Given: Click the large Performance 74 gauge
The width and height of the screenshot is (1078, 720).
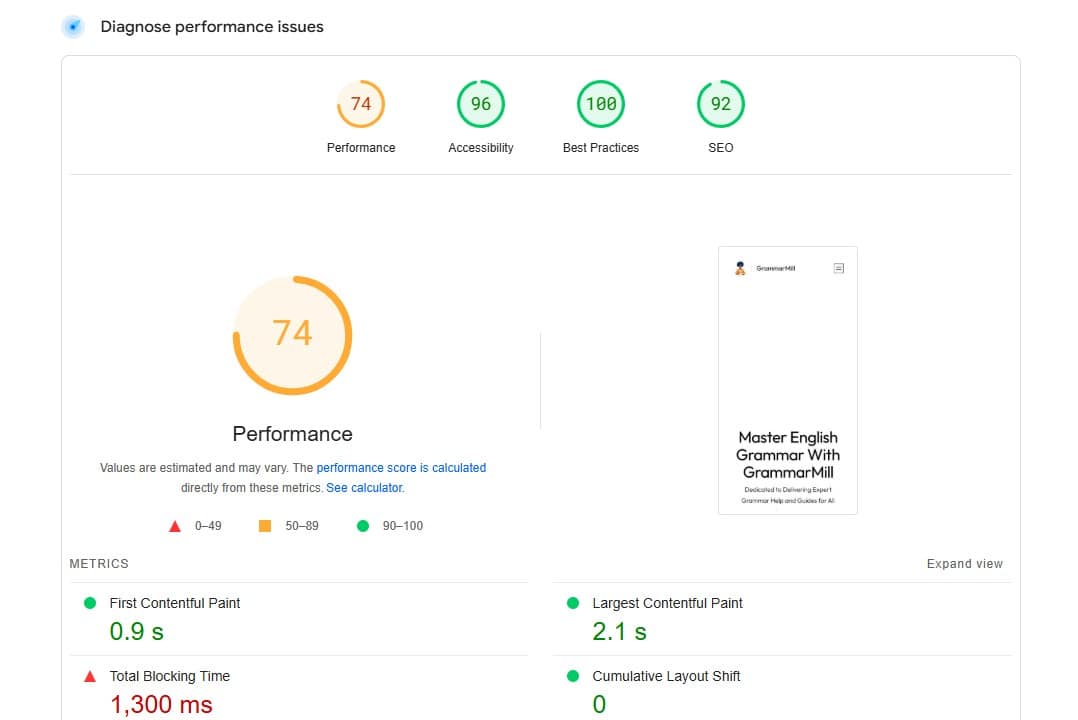Looking at the screenshot, I should coord(292,335).
